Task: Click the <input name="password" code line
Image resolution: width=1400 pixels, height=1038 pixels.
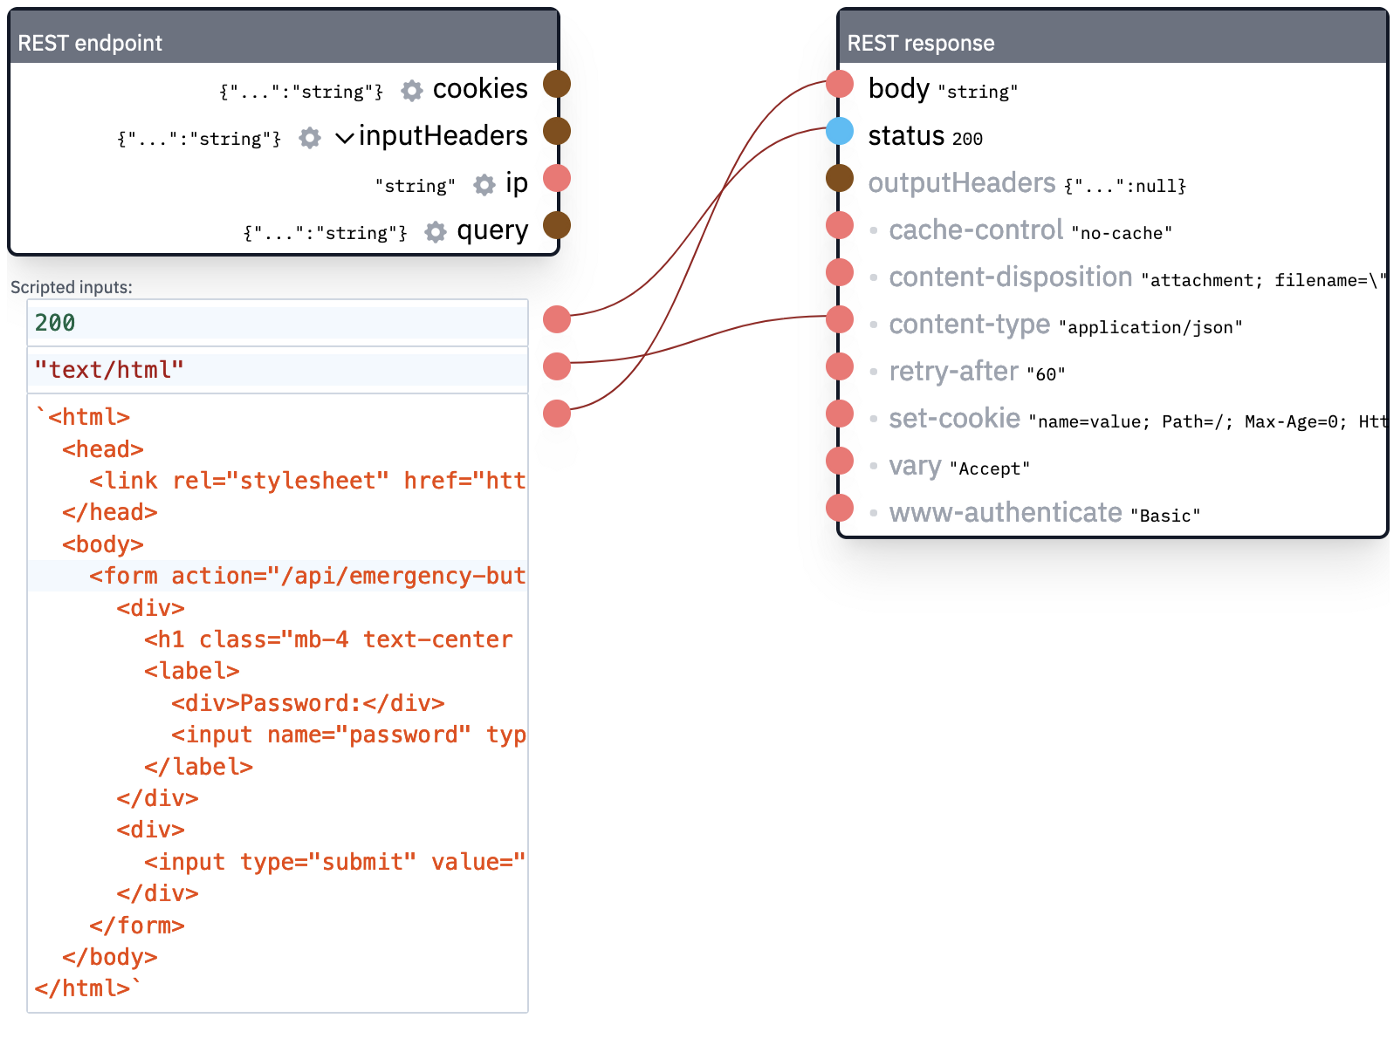Action: click(348, 735)
